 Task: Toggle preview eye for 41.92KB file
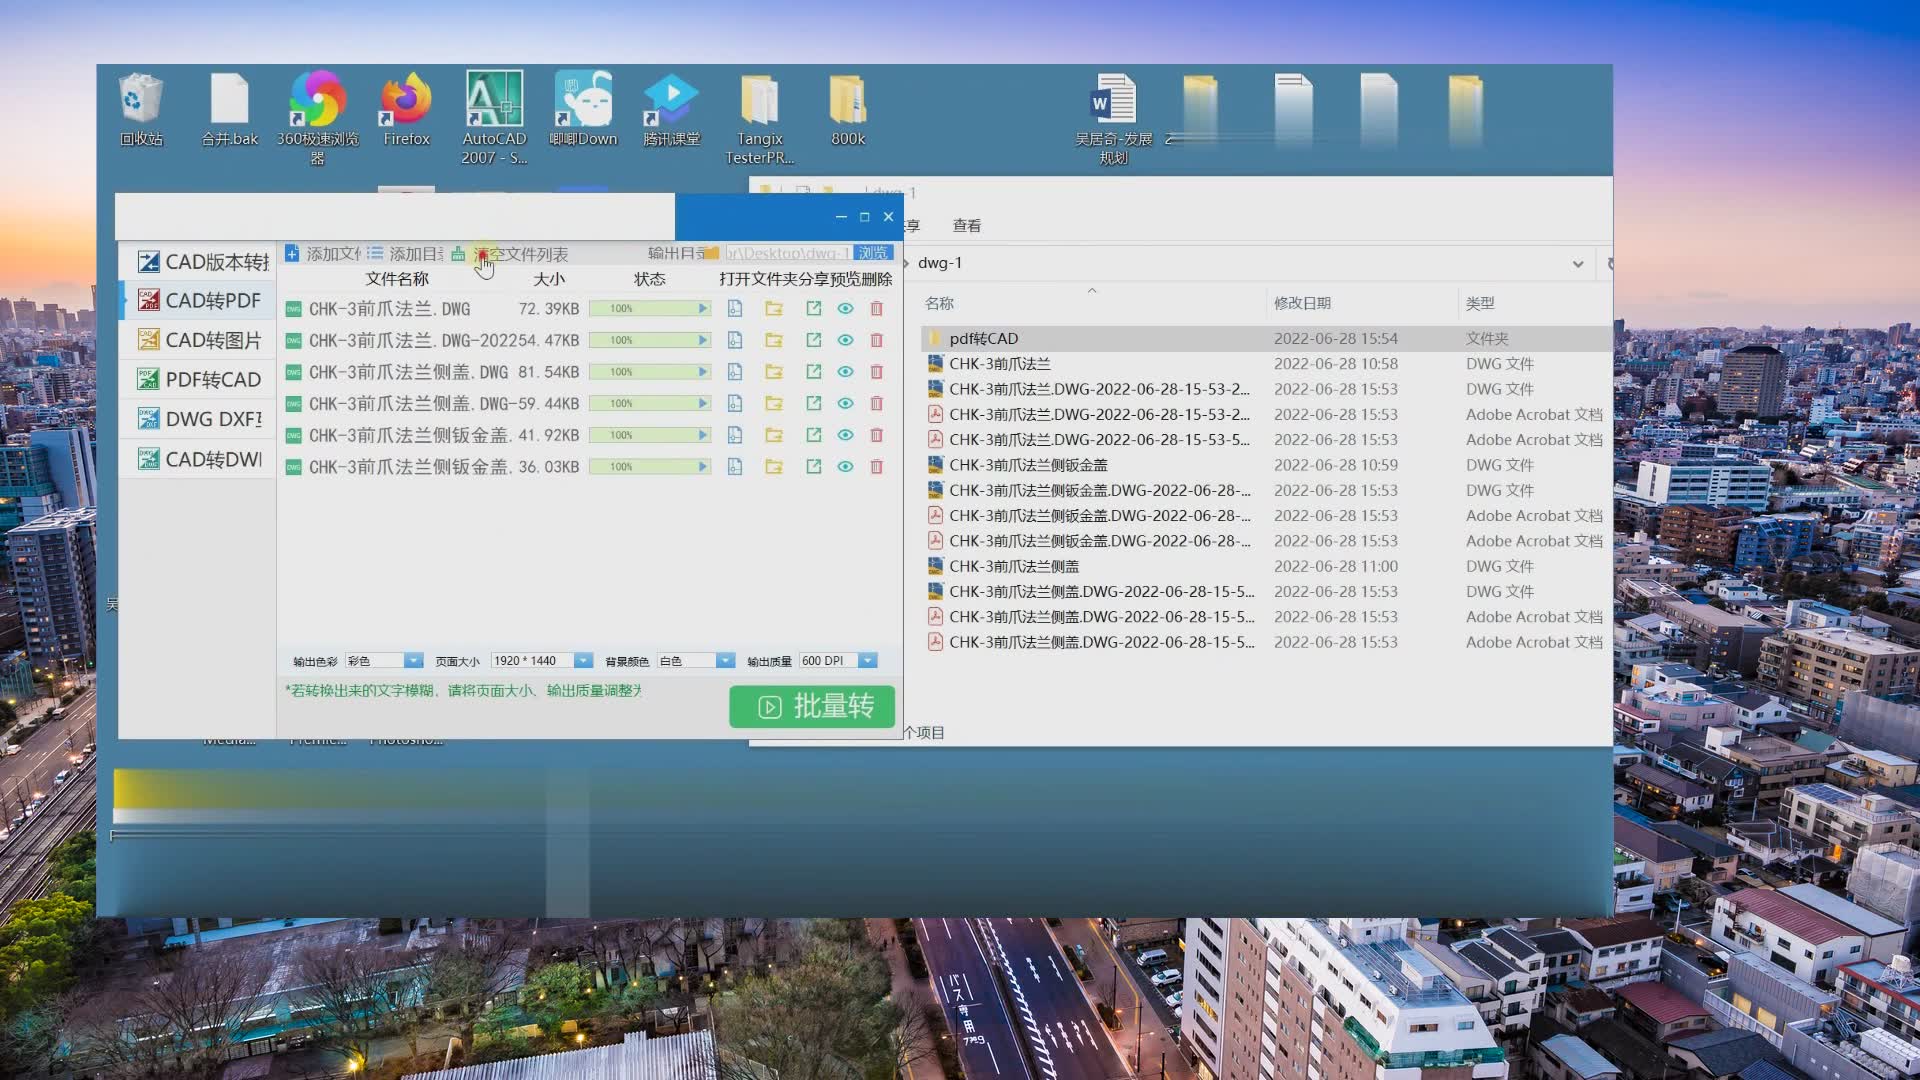[845, 436]
